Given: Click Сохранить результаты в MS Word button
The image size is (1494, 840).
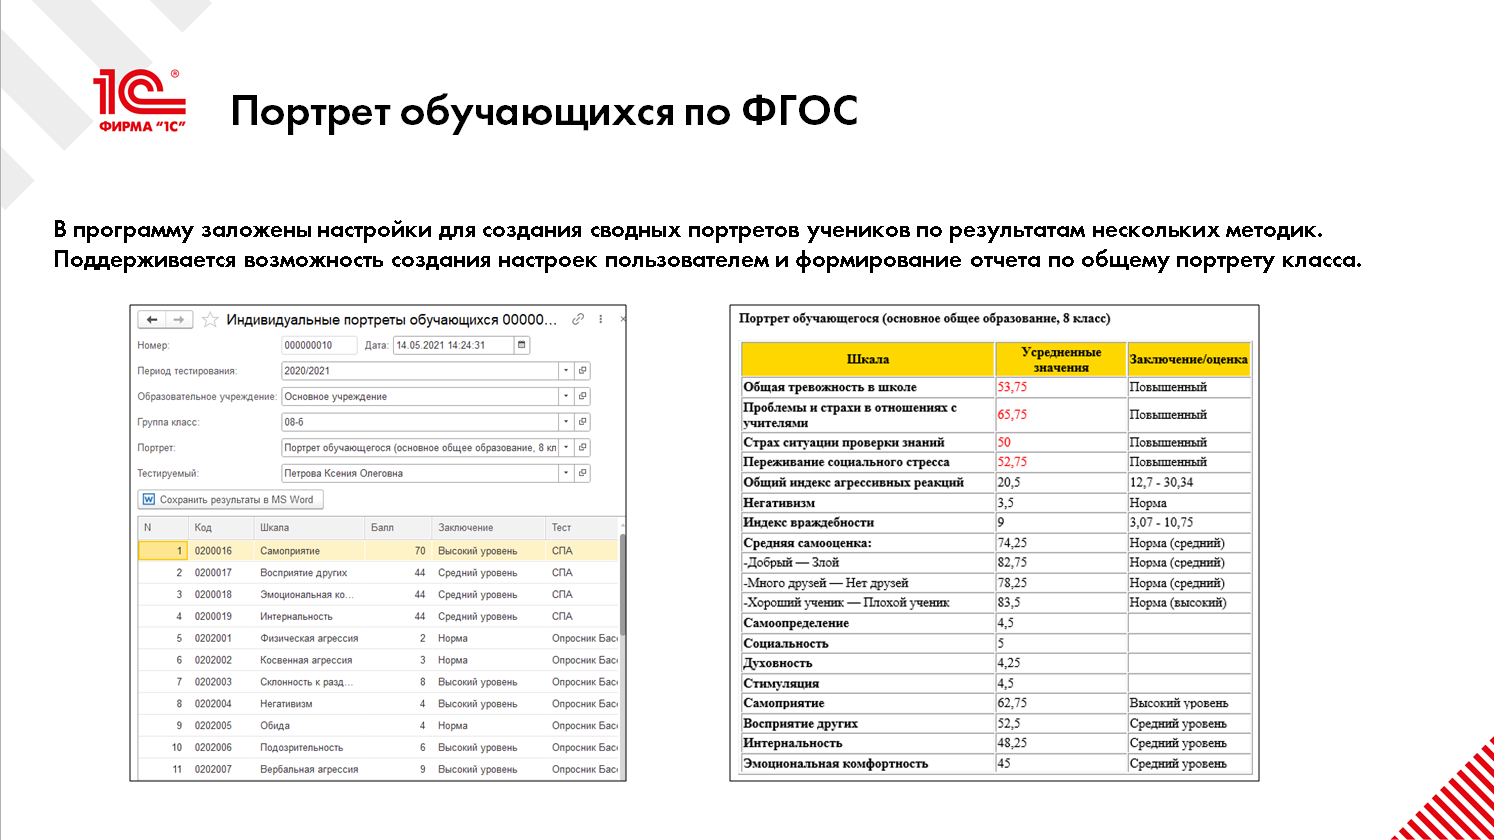Looking at the screenshot, I should pos(230,499).
